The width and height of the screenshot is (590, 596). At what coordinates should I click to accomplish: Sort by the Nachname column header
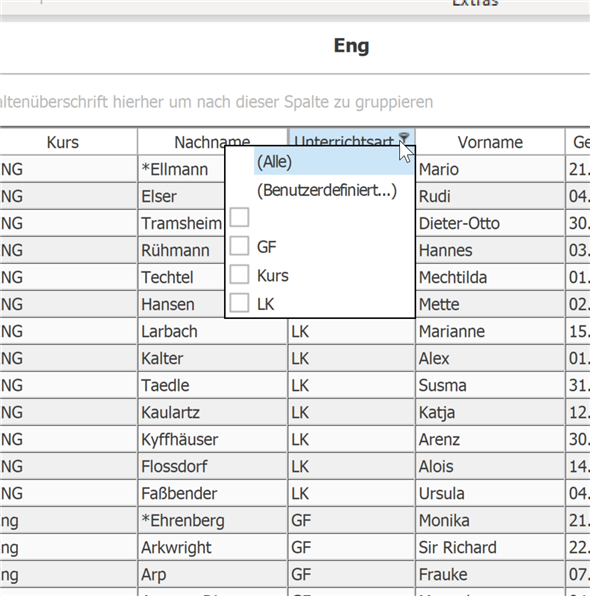coord(212,142)
